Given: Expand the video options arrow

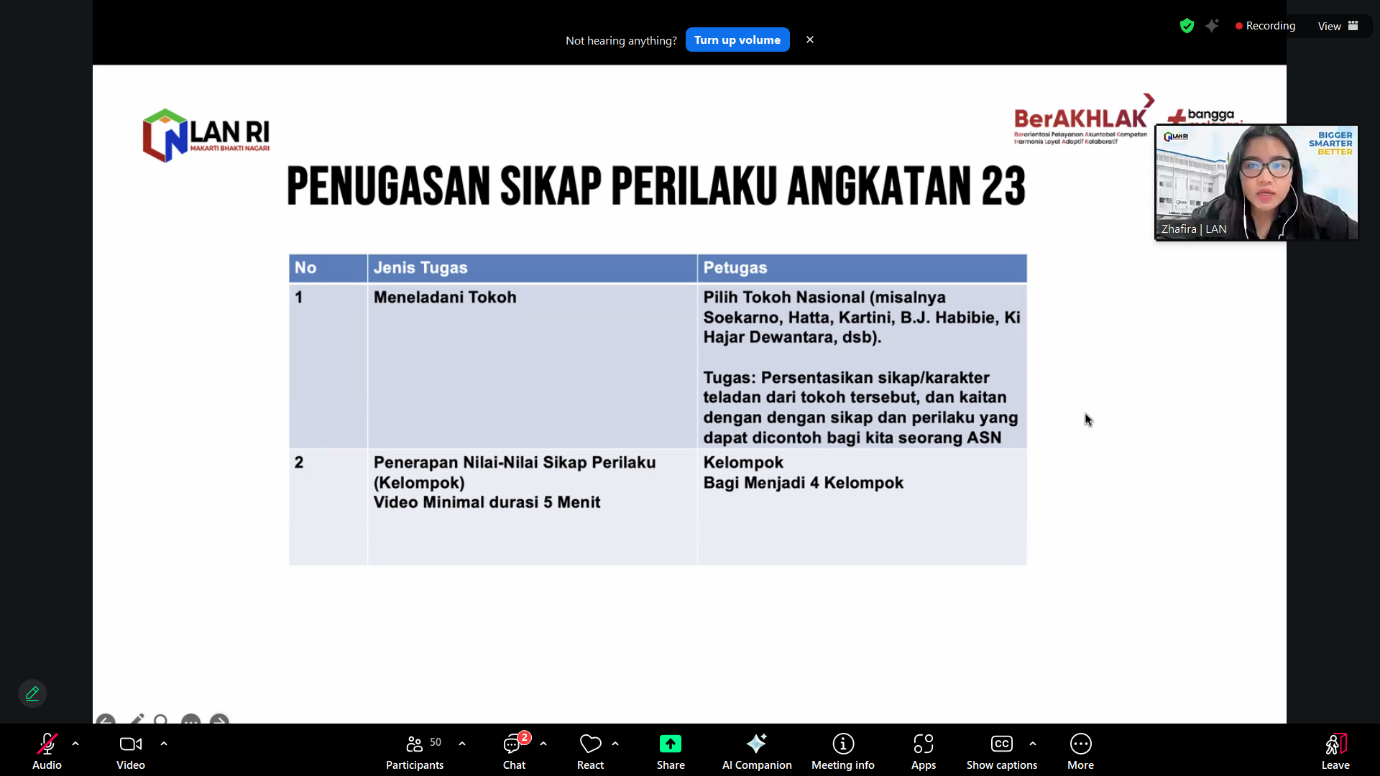Looking at the screenshot, I should pos(163,744).
